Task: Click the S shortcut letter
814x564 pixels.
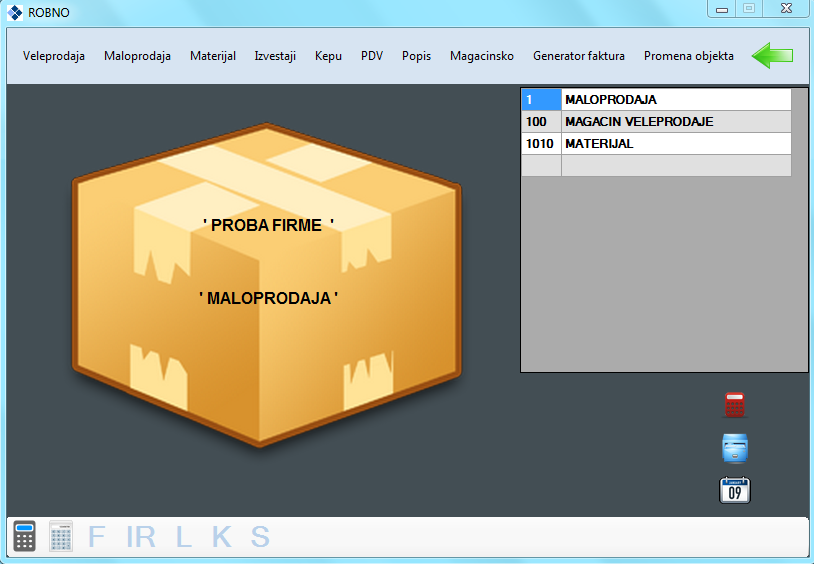Action: click(260, 537)
